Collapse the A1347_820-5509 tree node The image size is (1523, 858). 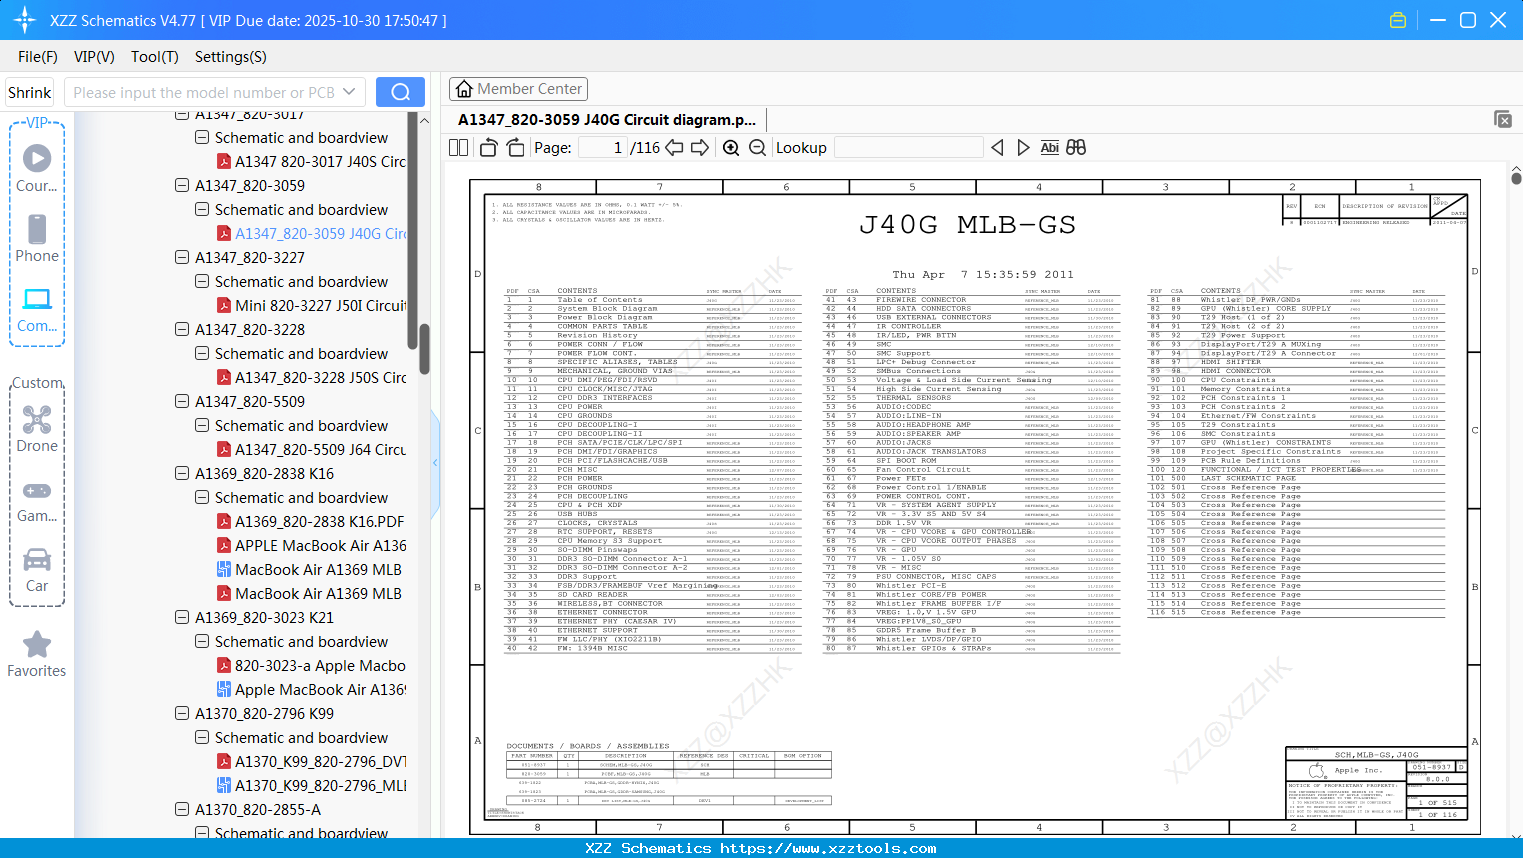click(x=182, y=401)
